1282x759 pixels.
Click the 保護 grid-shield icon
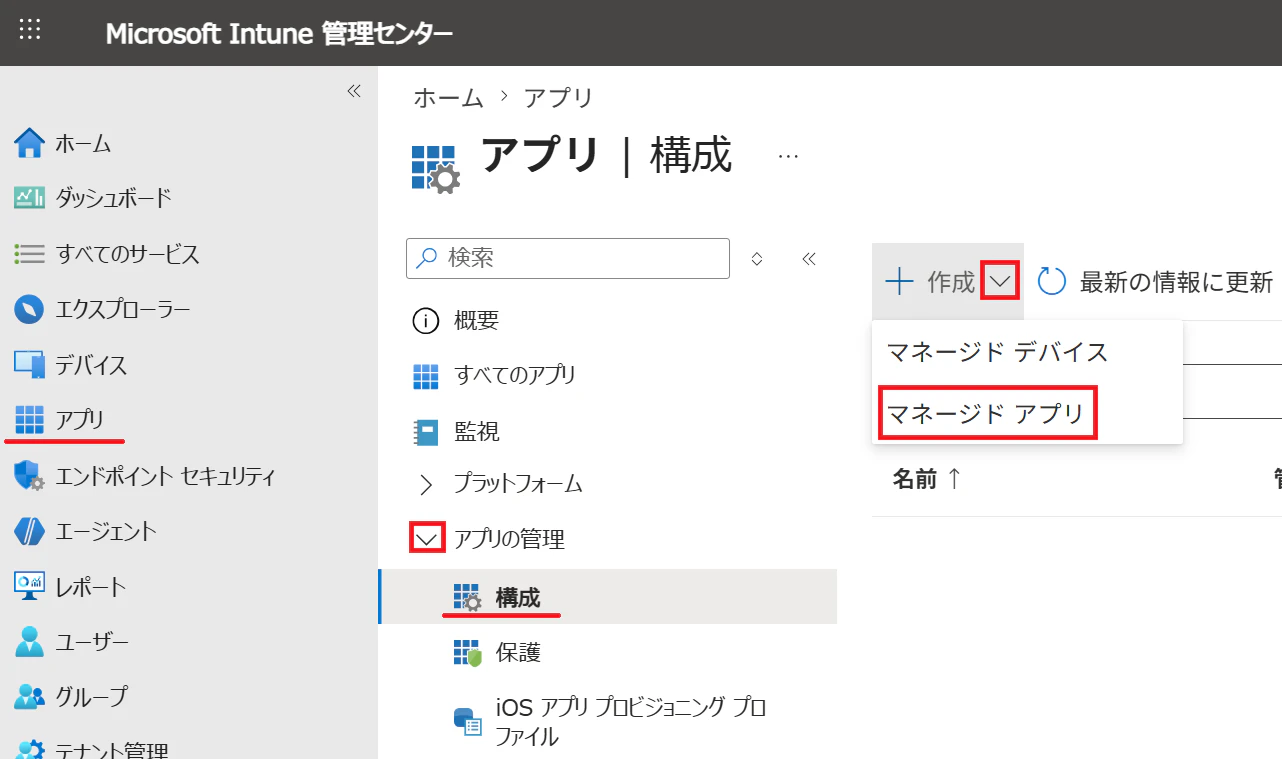[x=467, y=653]
